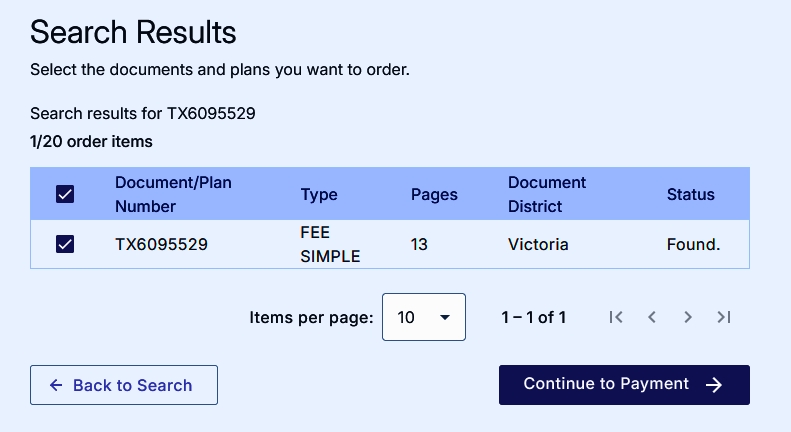Click Back to Search button
Viewport: 791px width, 432px height.
pos(124,385)
